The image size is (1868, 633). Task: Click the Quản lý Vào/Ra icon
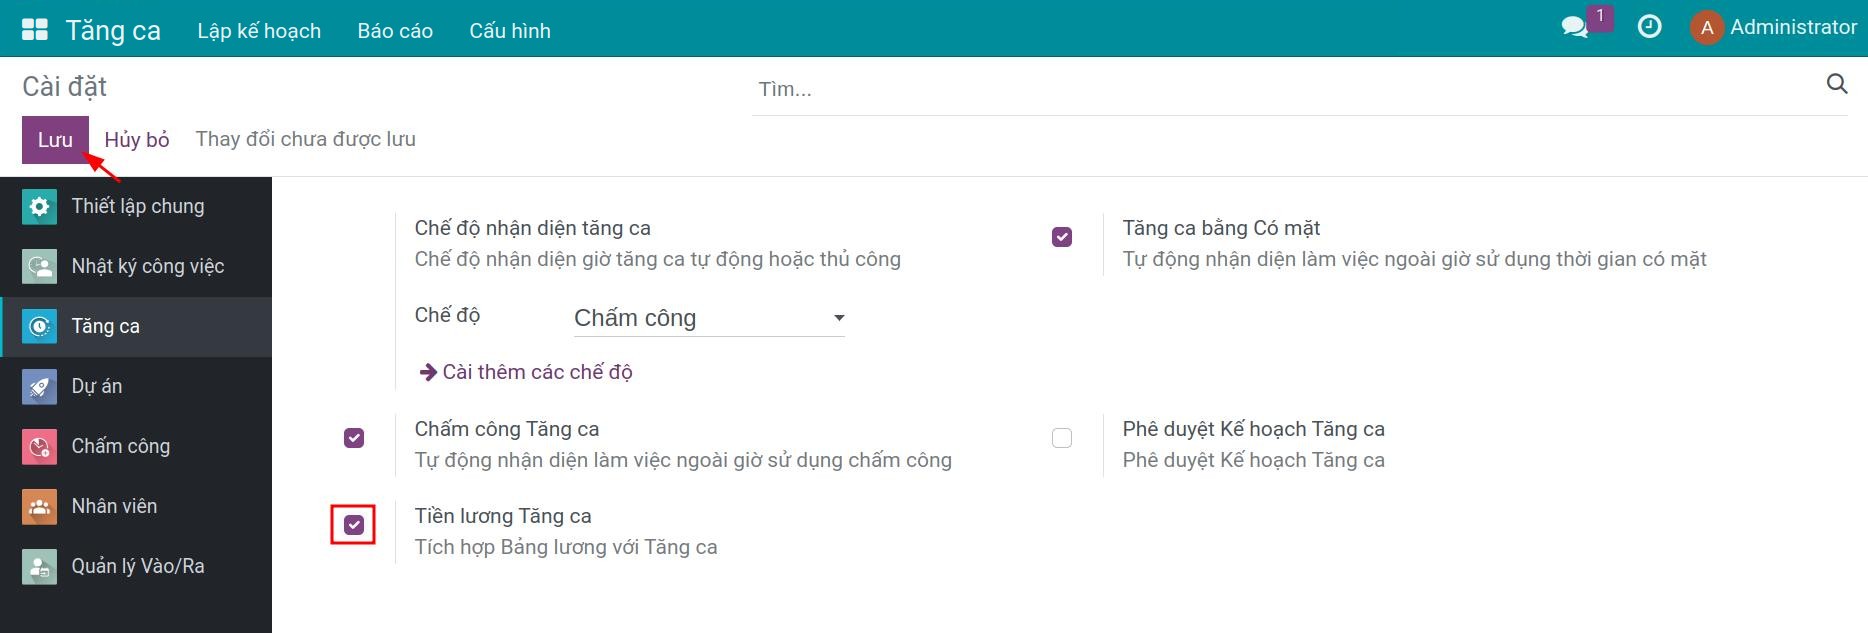pyautogui.click(x=39, y=567)
